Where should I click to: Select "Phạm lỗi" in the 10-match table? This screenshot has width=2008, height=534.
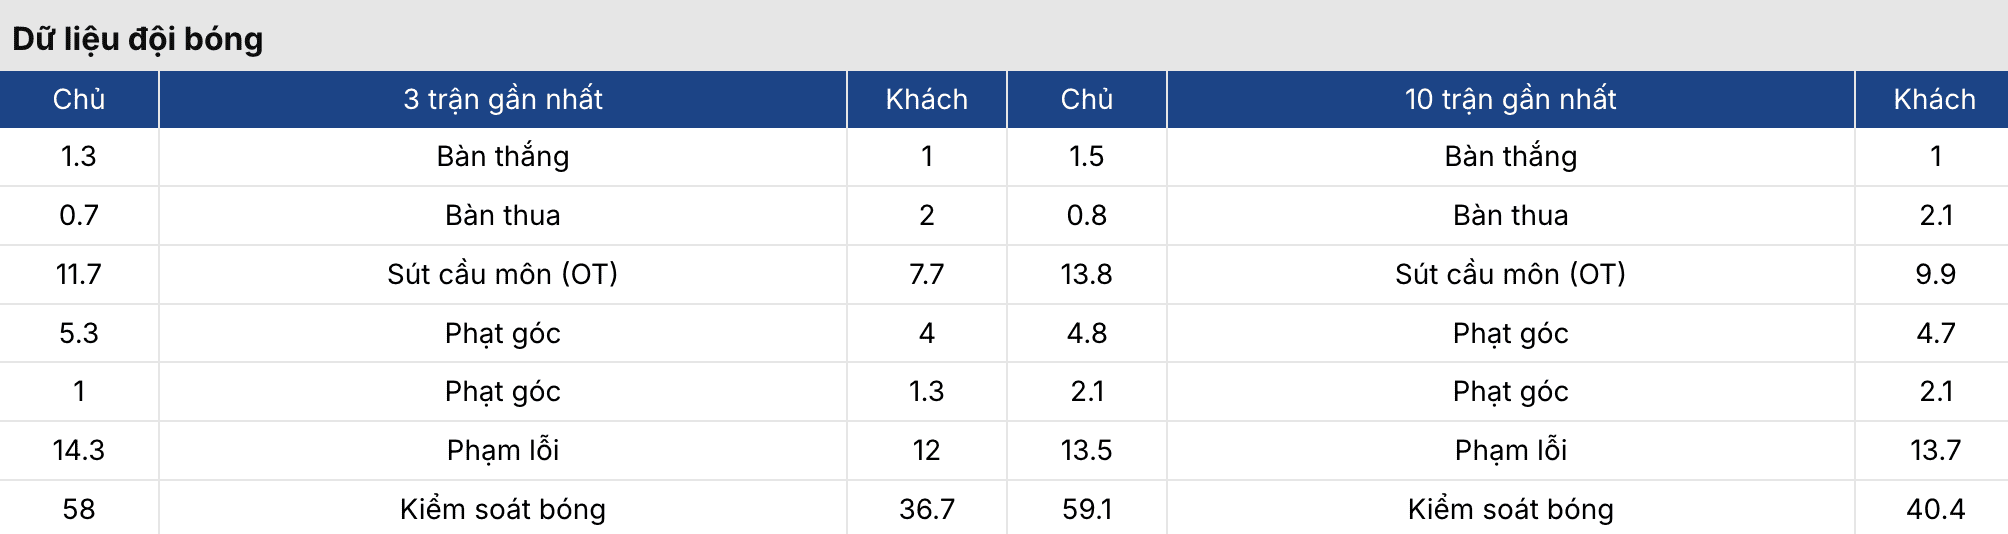[1510, 450]
